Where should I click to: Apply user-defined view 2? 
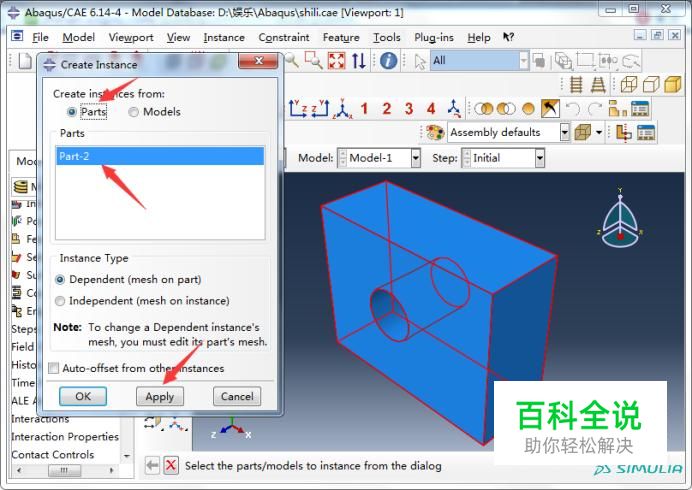(387, 108)
